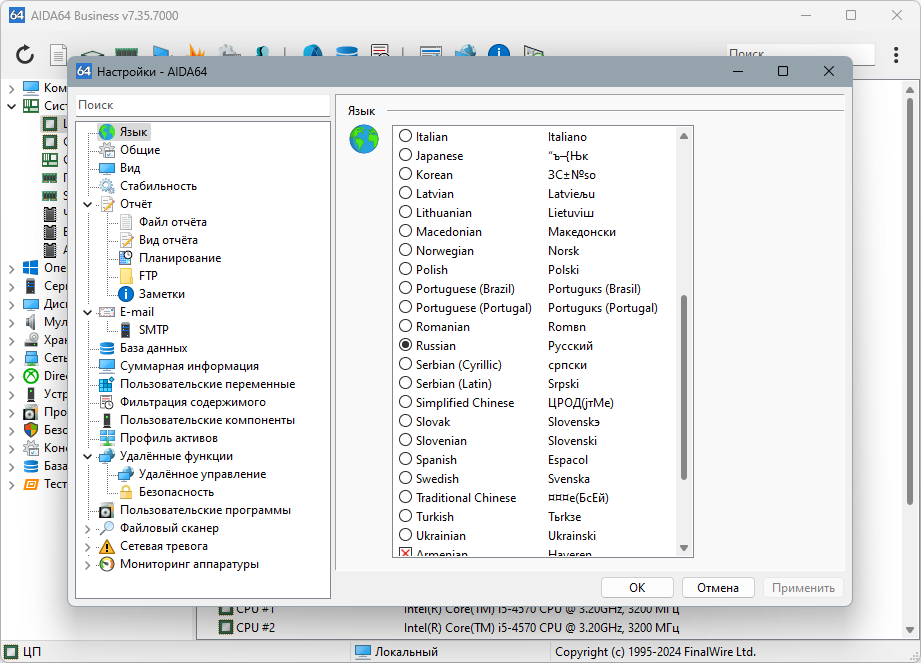
Task: Open Профиль активов icon
Action: [107, 439]
